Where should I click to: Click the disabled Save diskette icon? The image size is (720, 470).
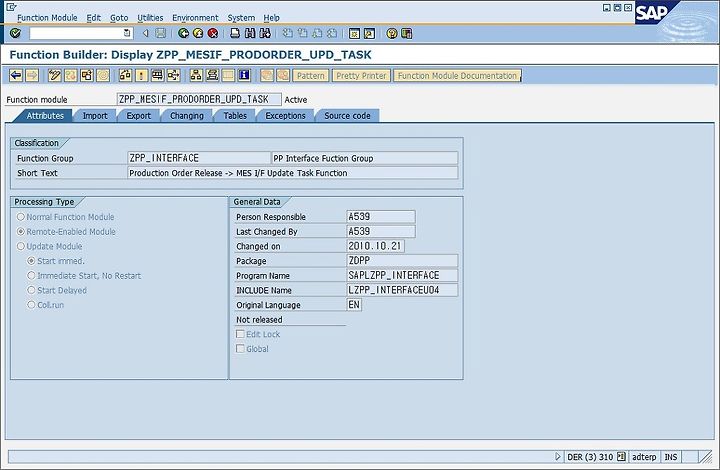pyautogui.click(x=160, y=33)
